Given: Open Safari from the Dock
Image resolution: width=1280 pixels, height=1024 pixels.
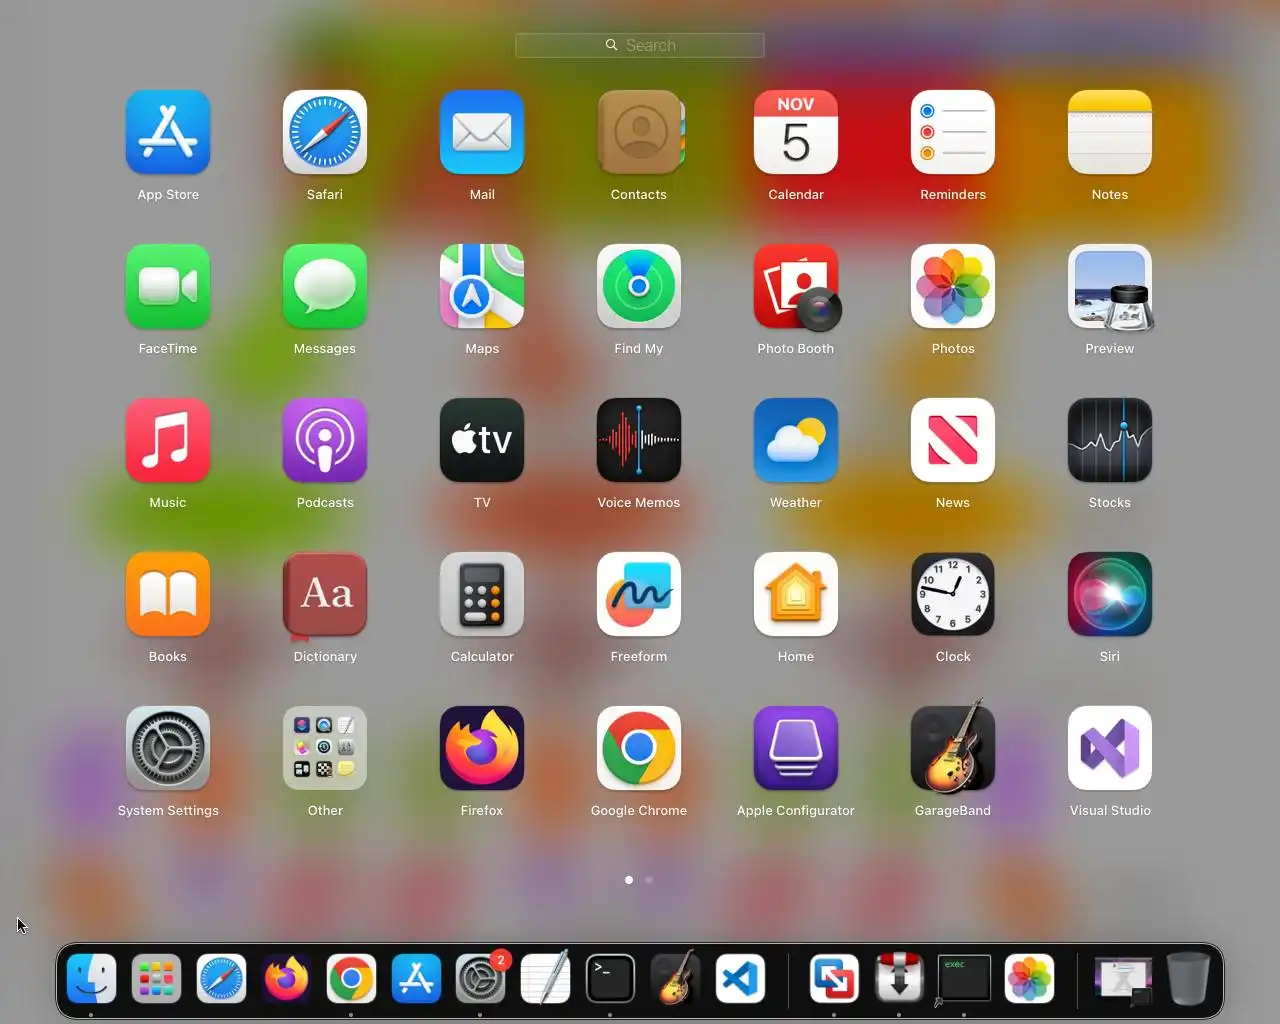Looking at the screenshot, I should tap(221, 979).
